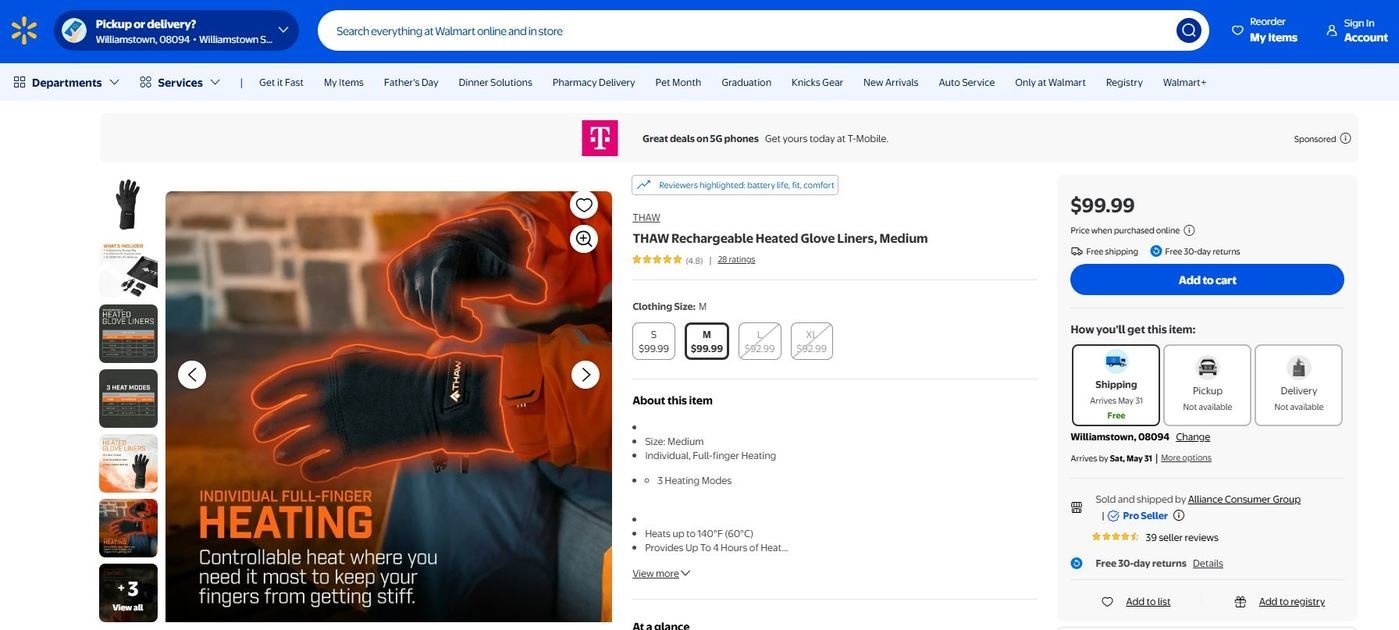Click +3 View all thumbnail
The height and width of the screenshot is (630, 1399).
tap(128, 593)
